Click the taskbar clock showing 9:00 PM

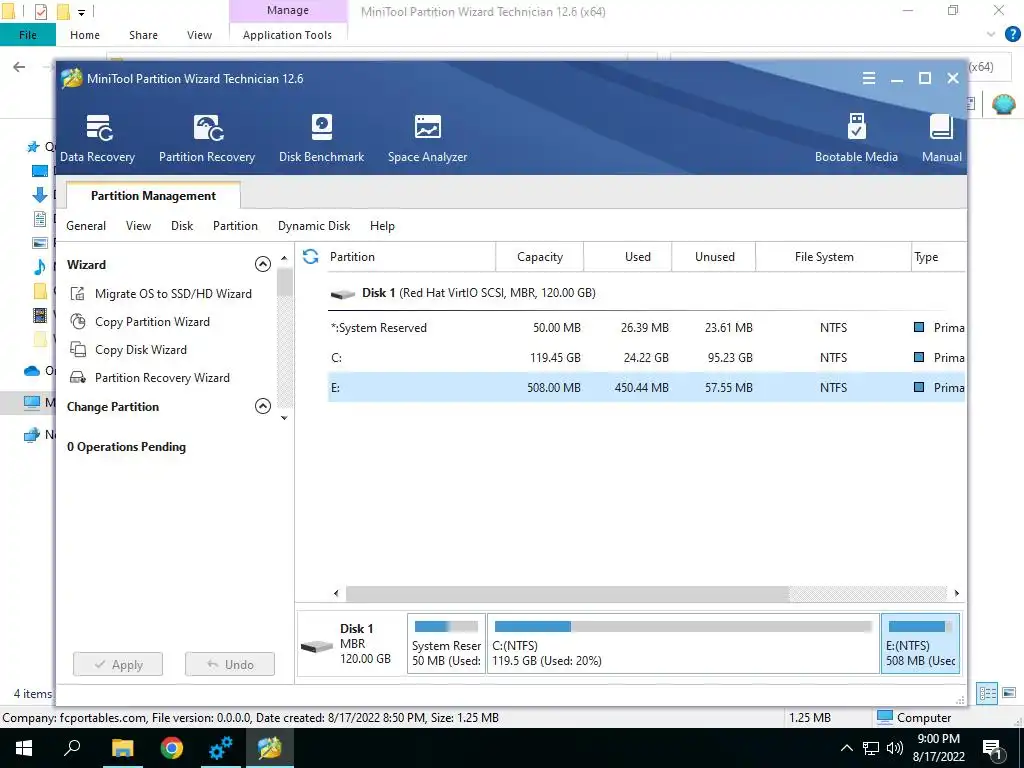[x=938, y=748]
